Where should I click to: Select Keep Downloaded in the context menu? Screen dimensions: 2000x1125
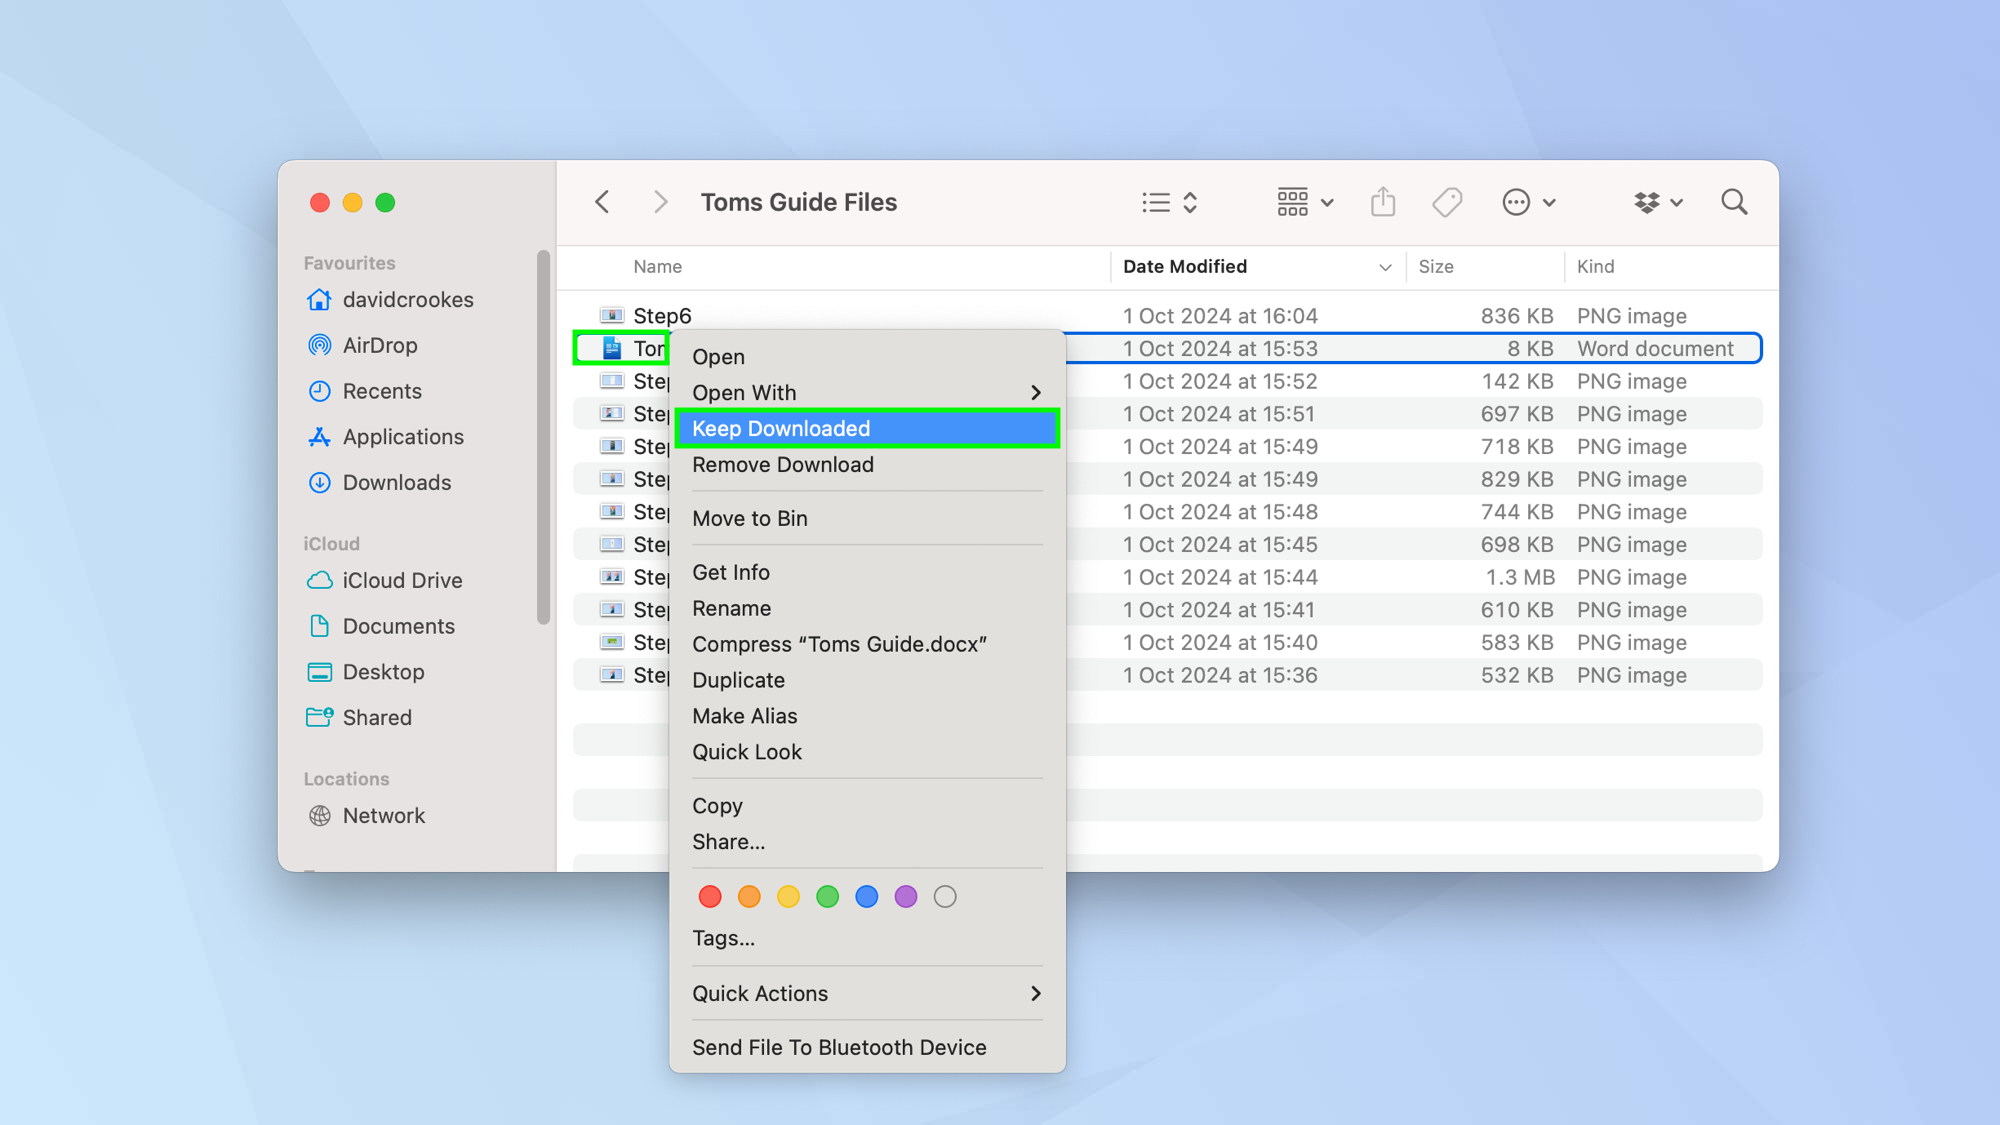click(x=780, y=428)
